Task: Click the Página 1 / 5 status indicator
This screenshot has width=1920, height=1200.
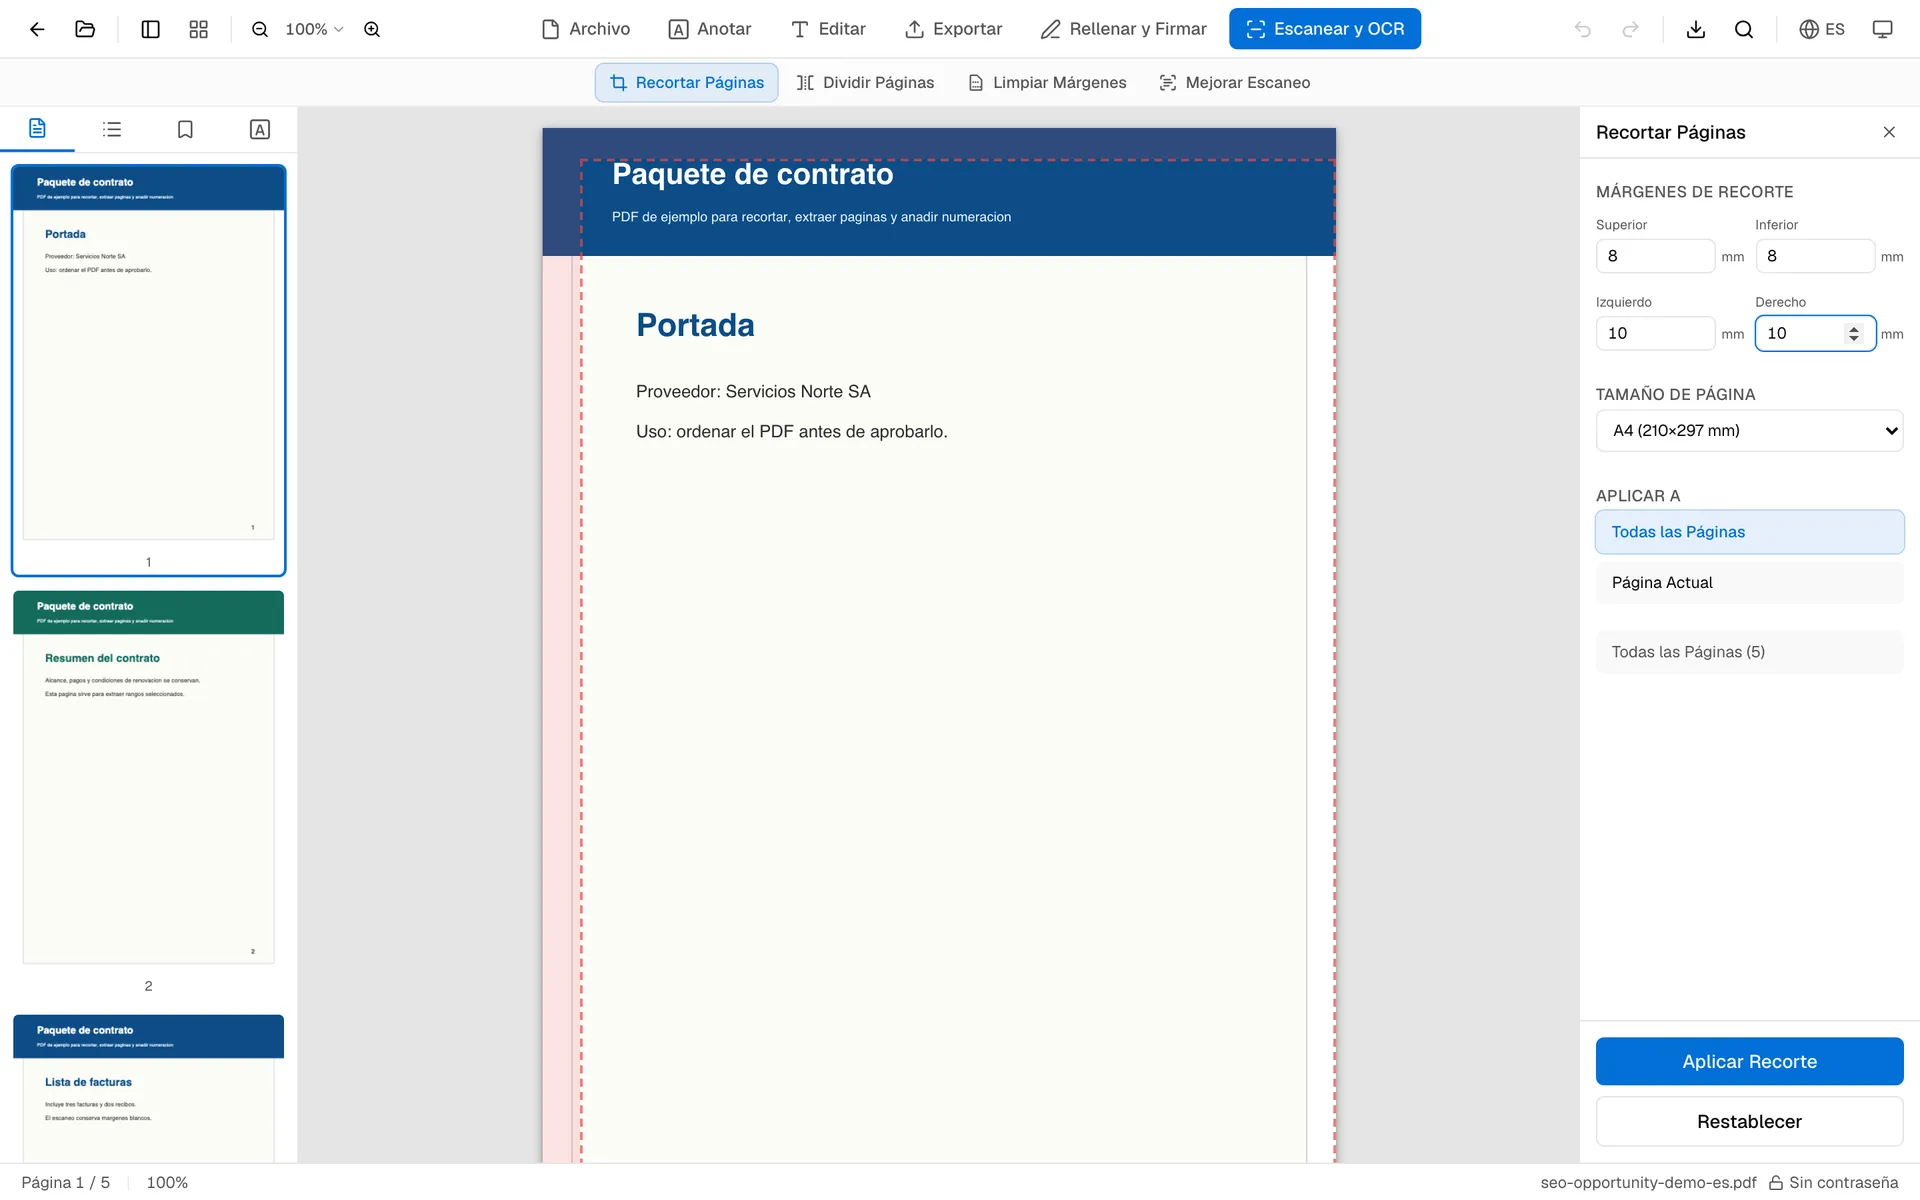Action: [x=66, y=1182]
